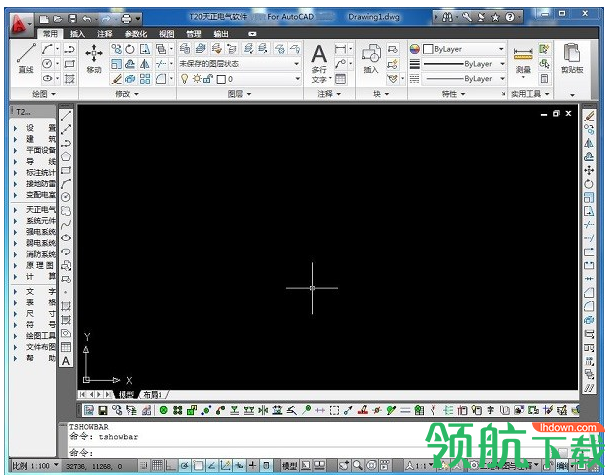The width and height of the screenshot is (605, 475).
Task: Click the Plot printer icon
Action: pos(127,18)
